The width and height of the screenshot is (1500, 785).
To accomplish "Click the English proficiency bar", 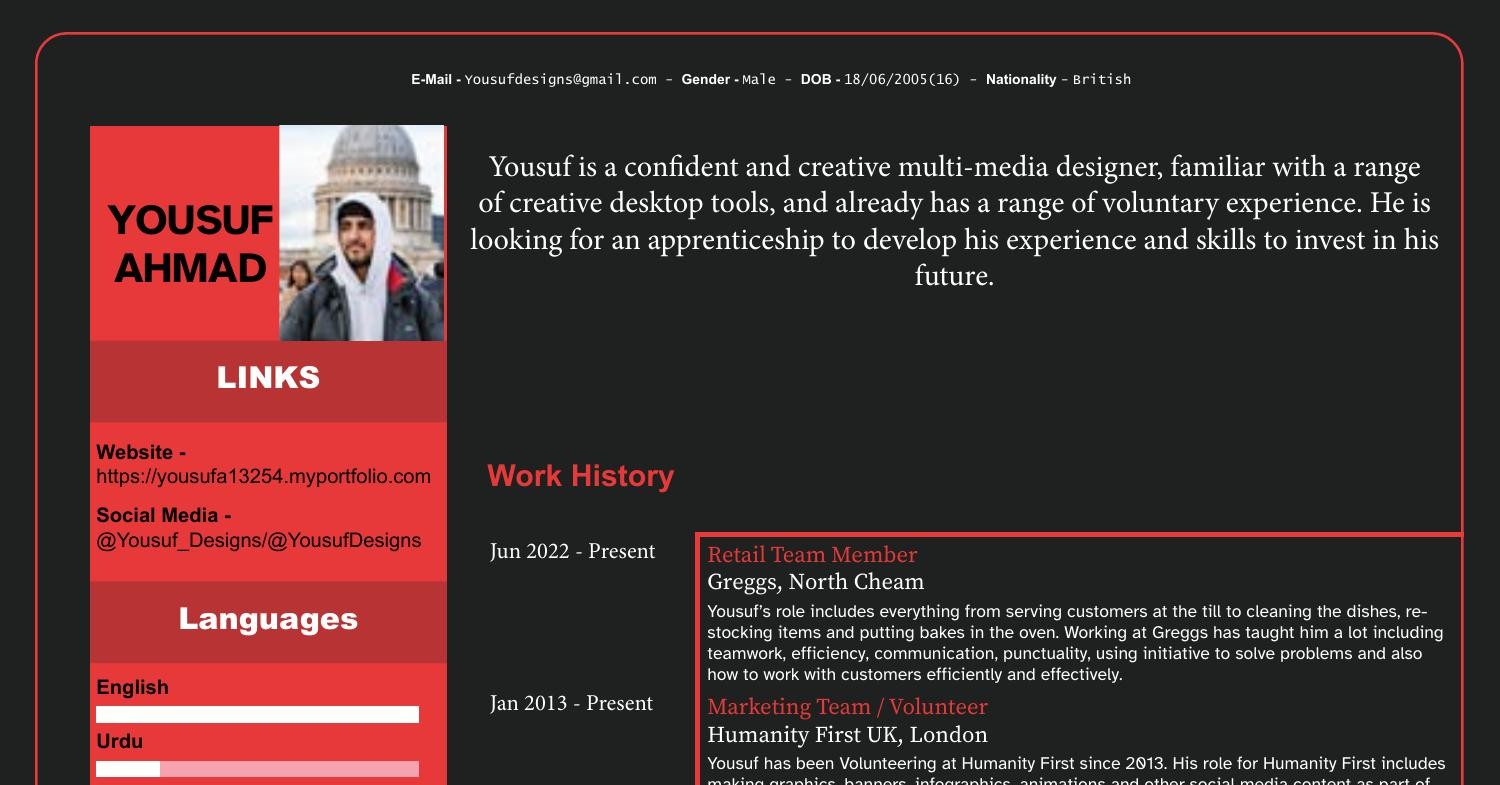I will pyautogui.click(x=257, y=713).
